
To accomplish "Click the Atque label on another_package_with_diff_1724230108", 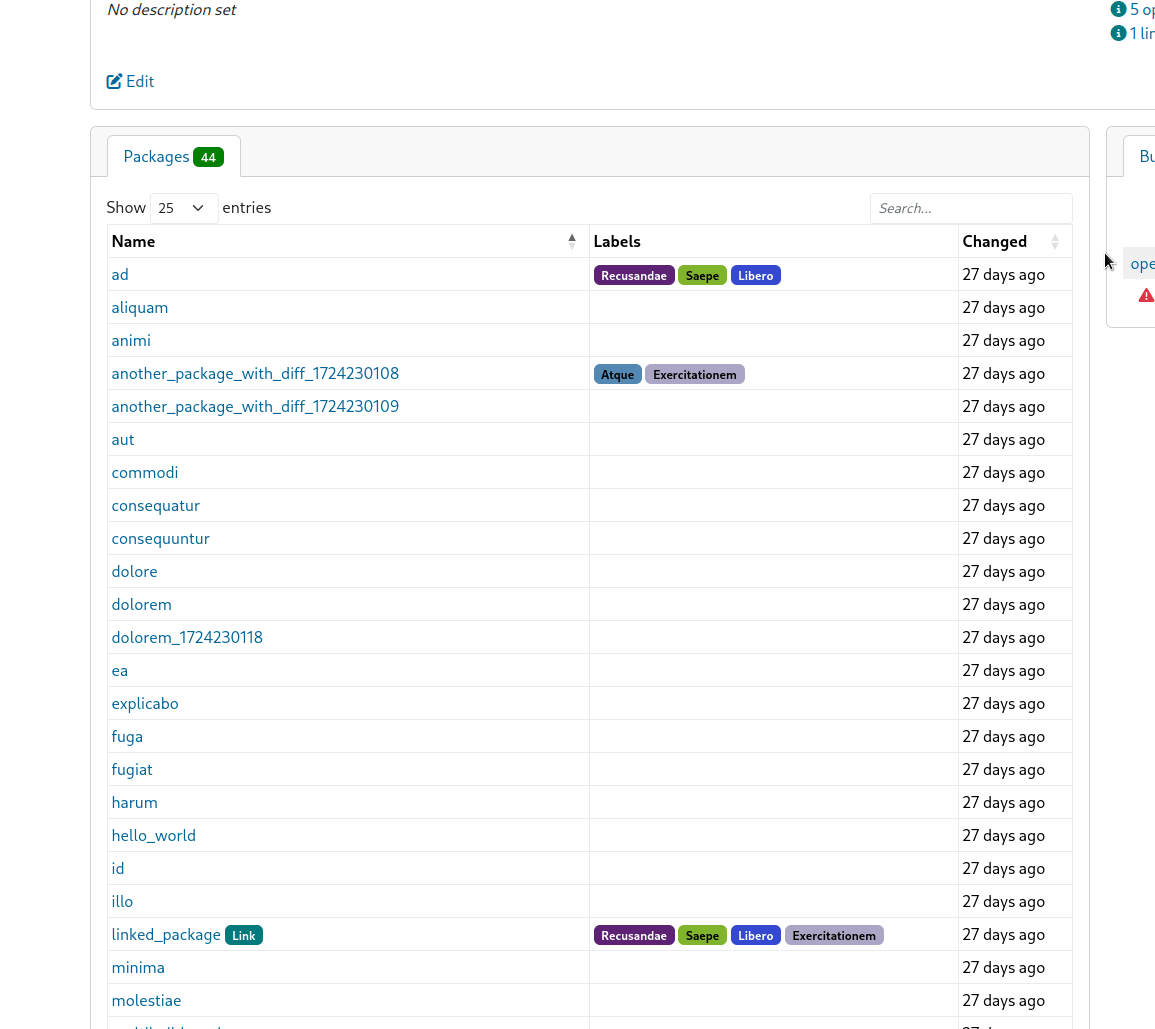I will click(617, 374).
